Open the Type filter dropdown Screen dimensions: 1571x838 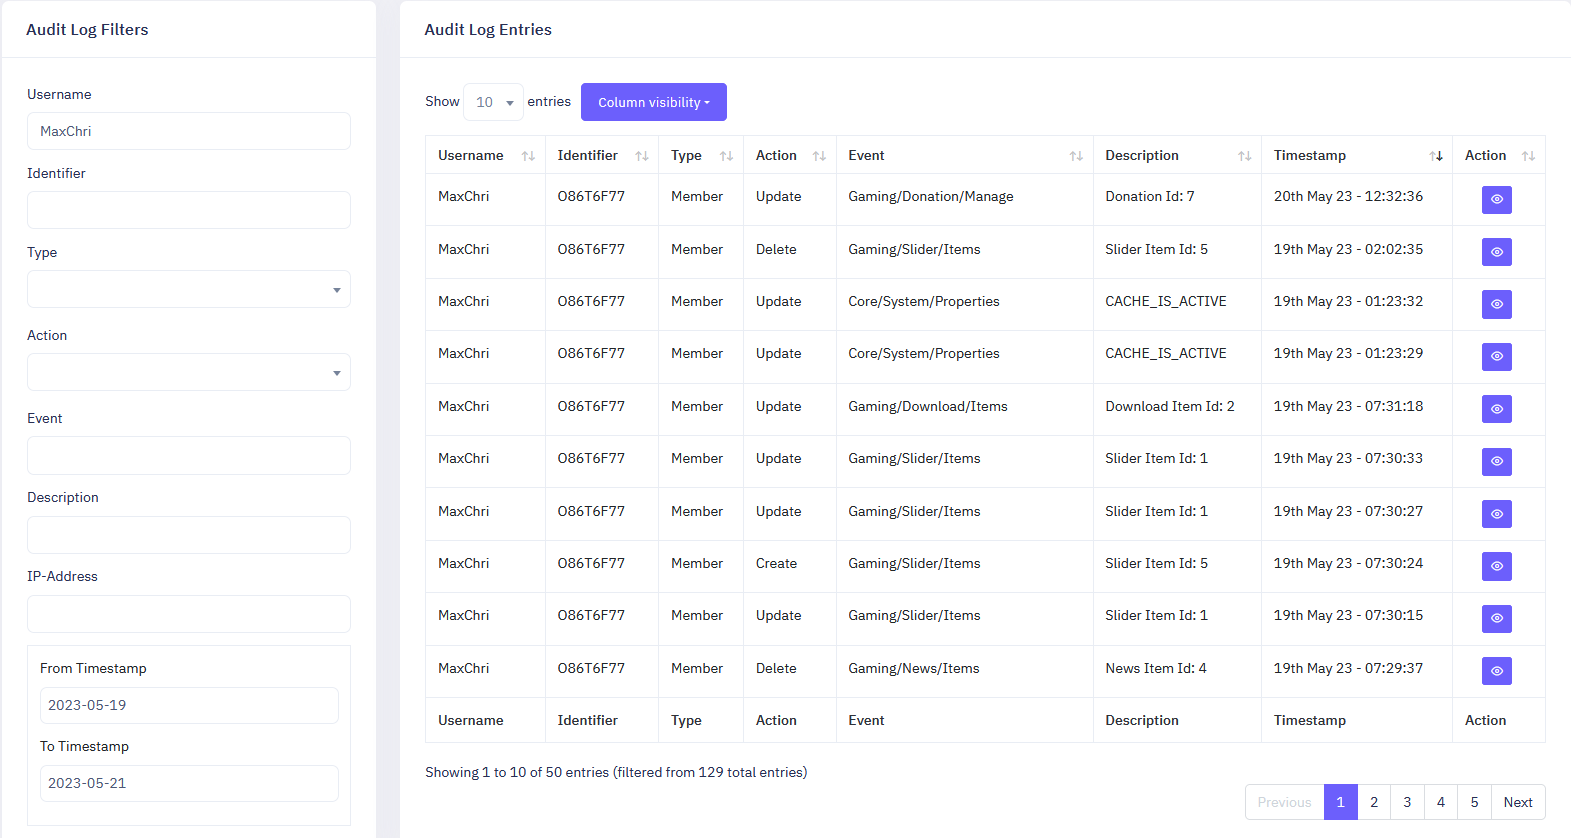189,289
